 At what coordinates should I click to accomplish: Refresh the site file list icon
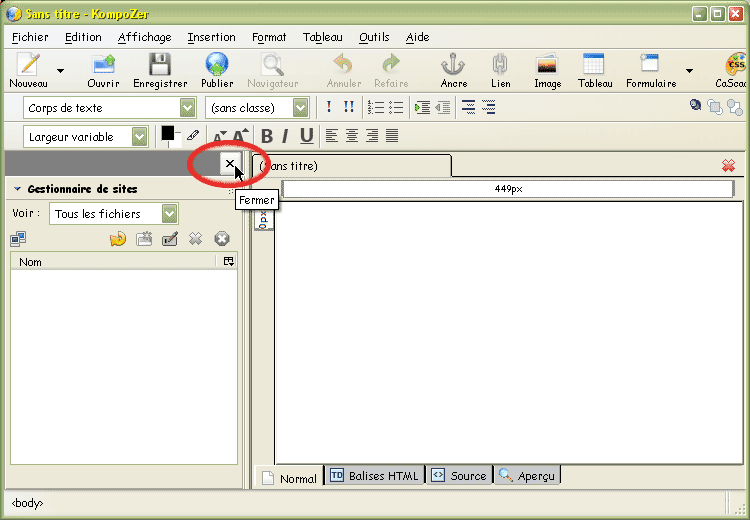point(118,238)
